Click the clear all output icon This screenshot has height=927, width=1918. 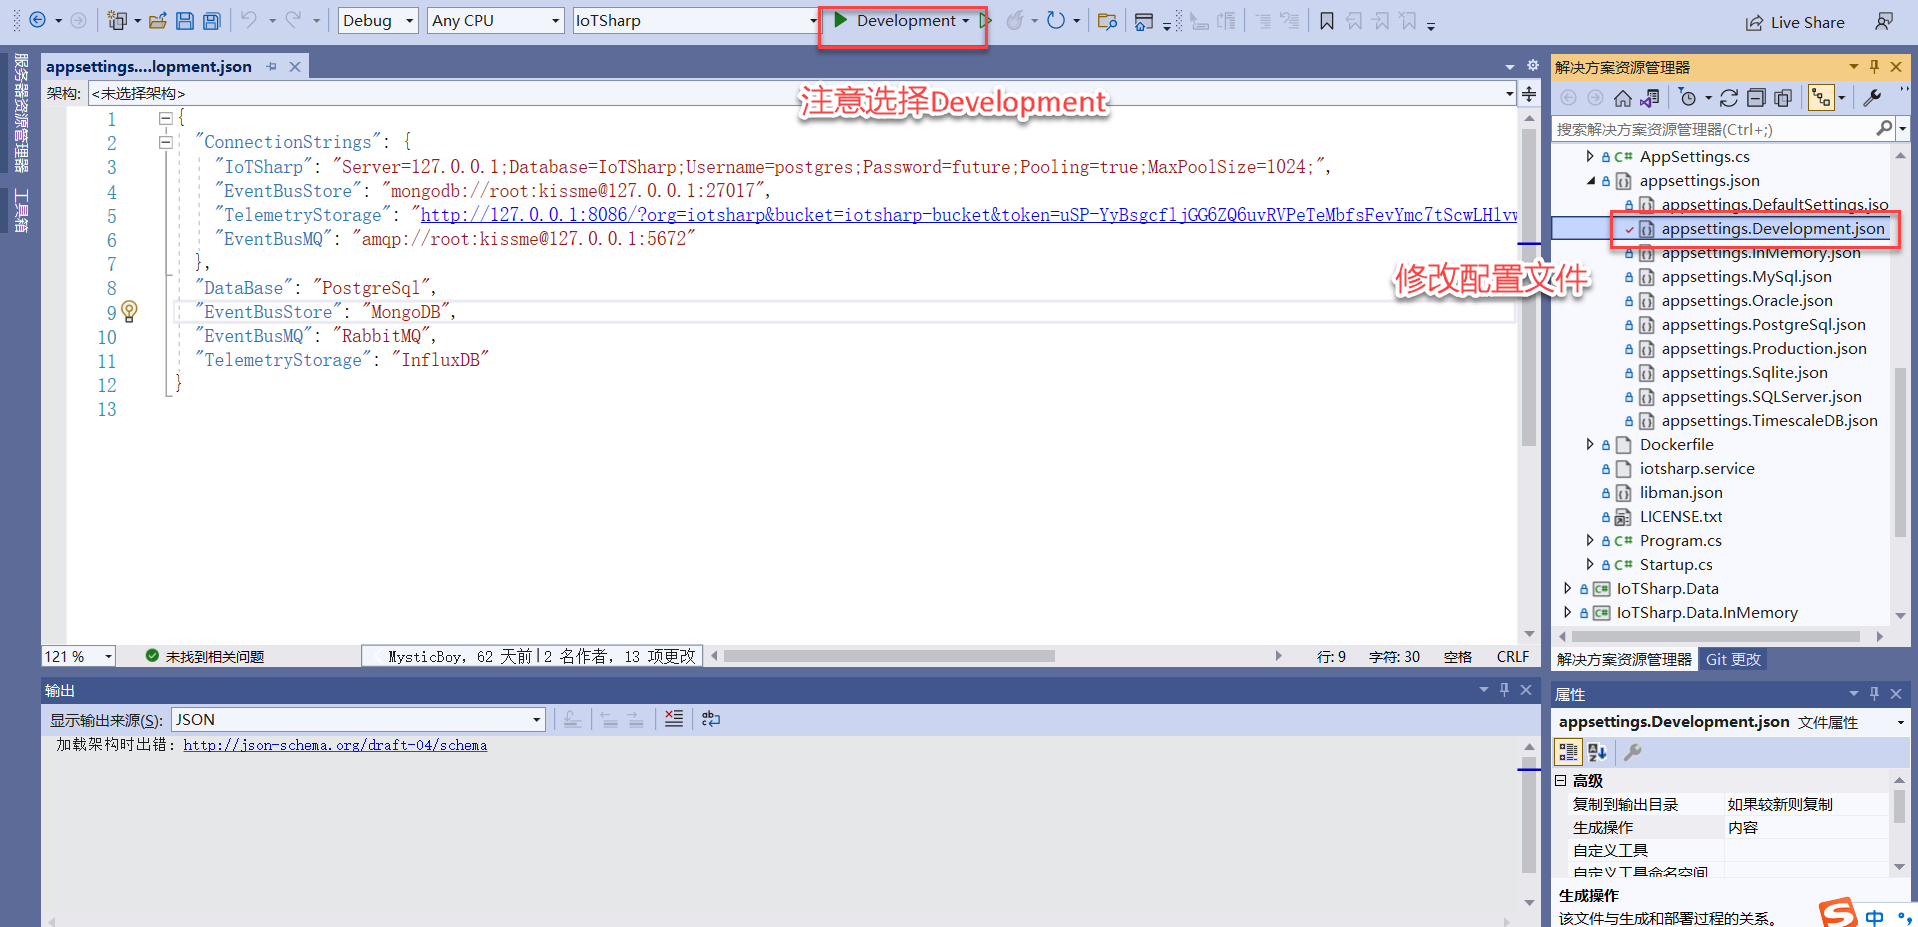pyautogui.click(x=674, y=719)
